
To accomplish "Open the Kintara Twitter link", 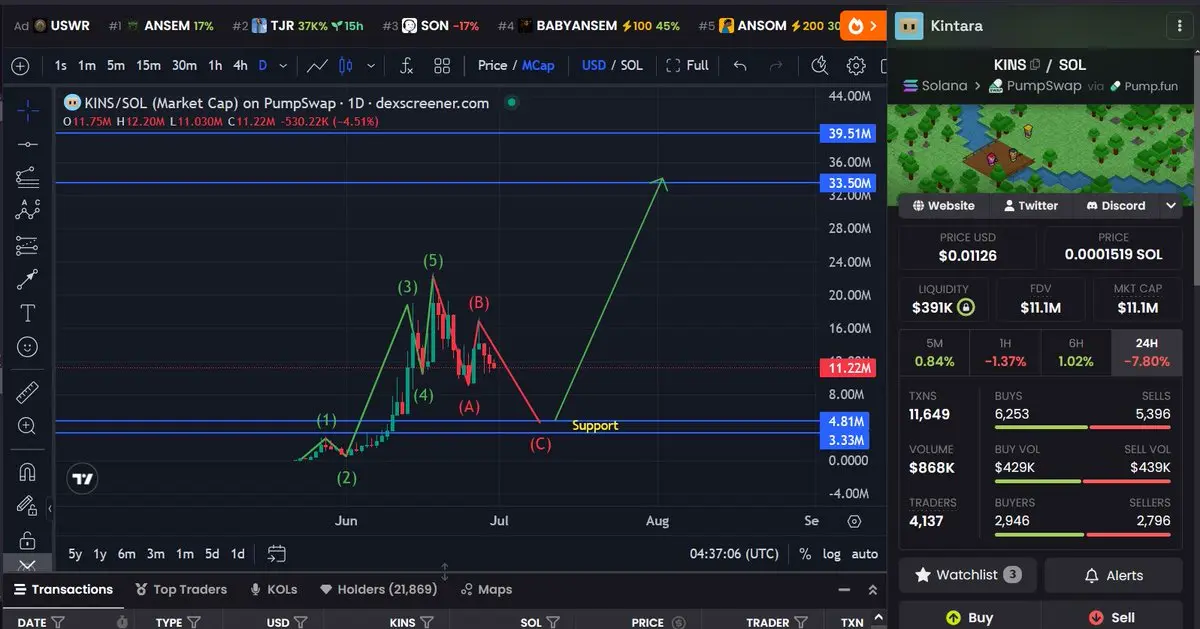I will click(x=1029, y=205).
